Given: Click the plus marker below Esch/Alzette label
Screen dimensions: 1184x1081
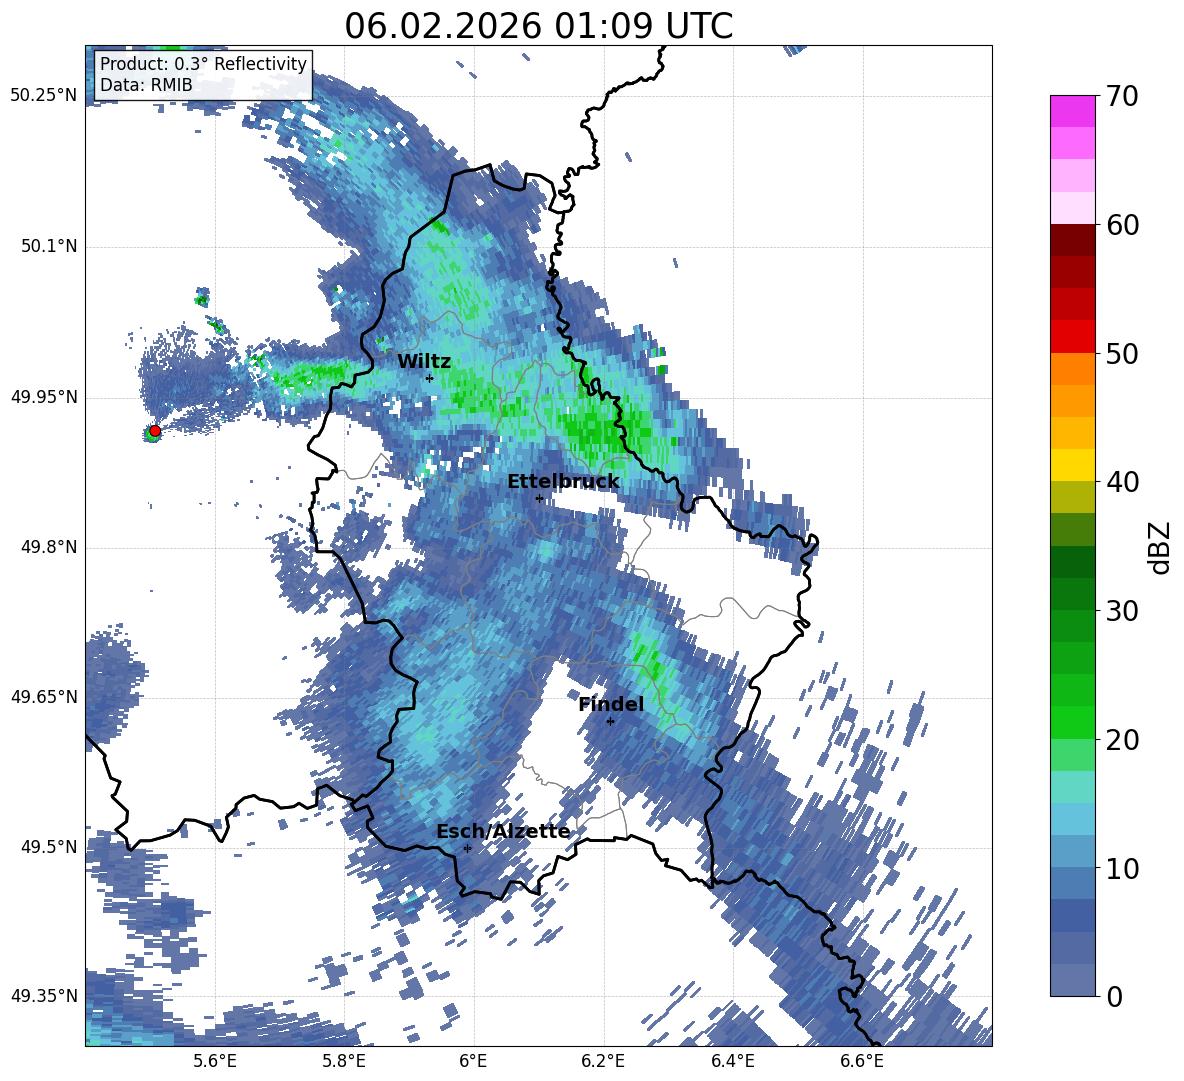Looking at the screenshot, I should coord(467,848).
